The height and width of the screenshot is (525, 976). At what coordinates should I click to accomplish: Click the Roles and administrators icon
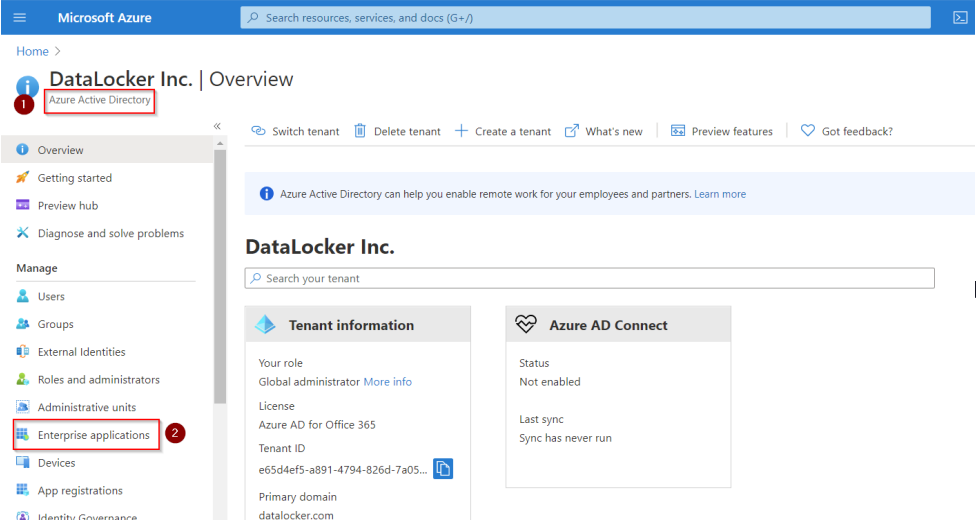click(x=22, y=379)
